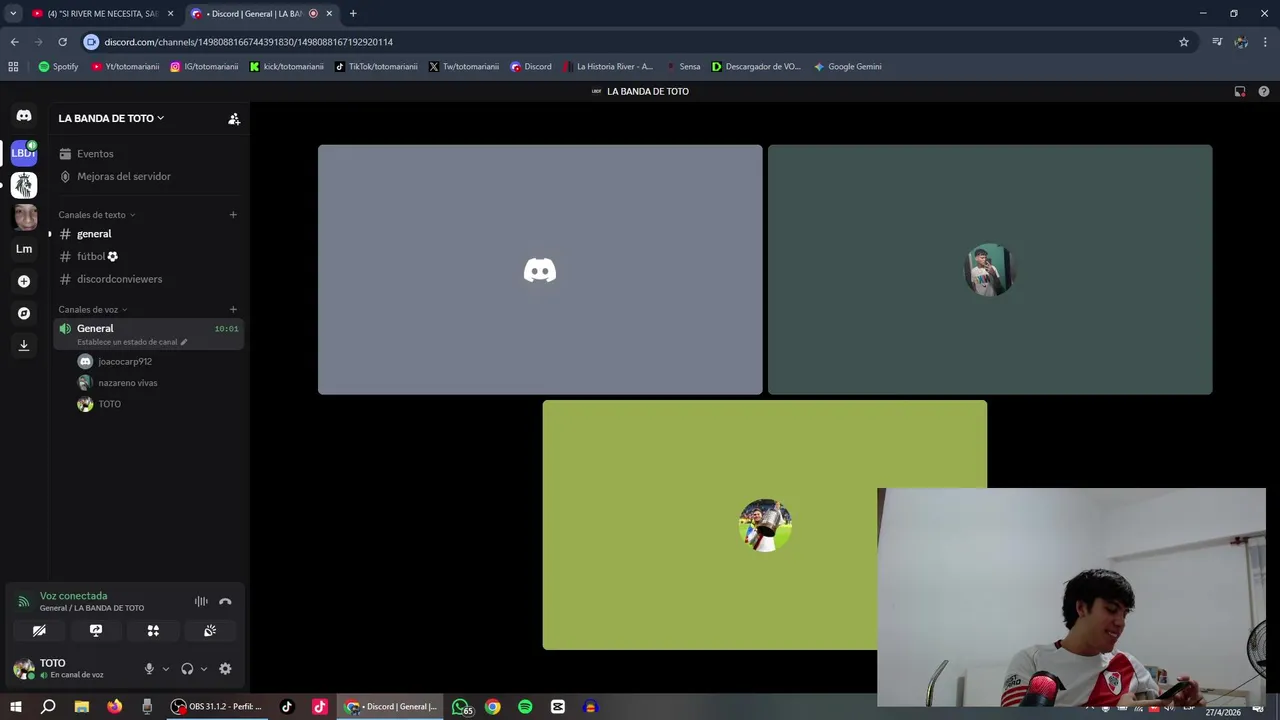The height and width of the screenshot is (720, 1280).
Task: Open Firefox from the taskbar
Action: click(x=114, y=707)
